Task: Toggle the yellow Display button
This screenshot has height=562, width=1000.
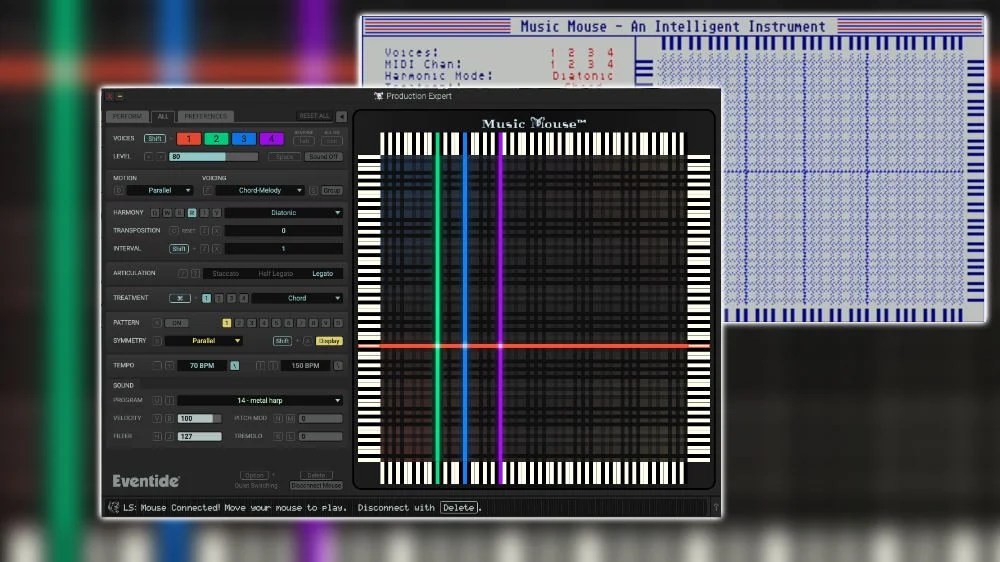Action: click(x=329, y=341)
